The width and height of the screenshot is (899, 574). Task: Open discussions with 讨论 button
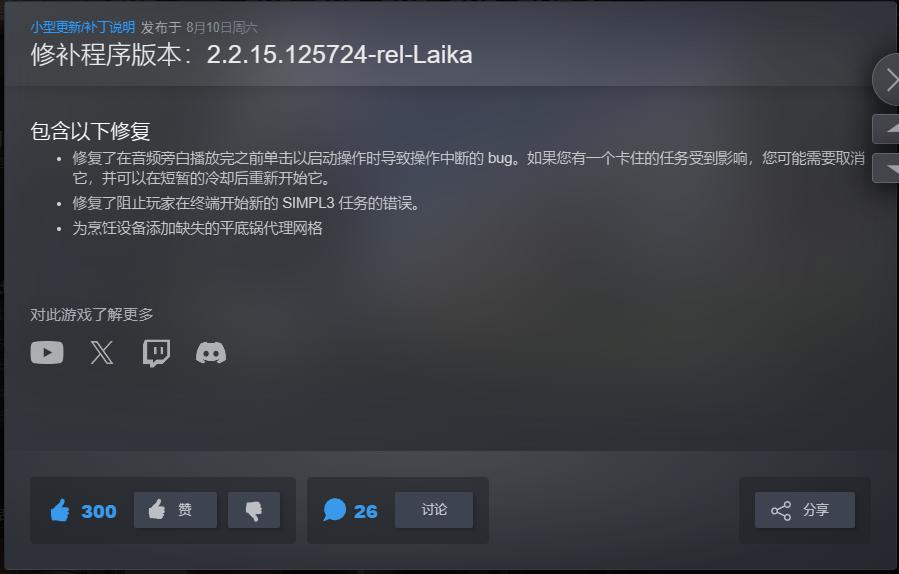tap(434, 510)
